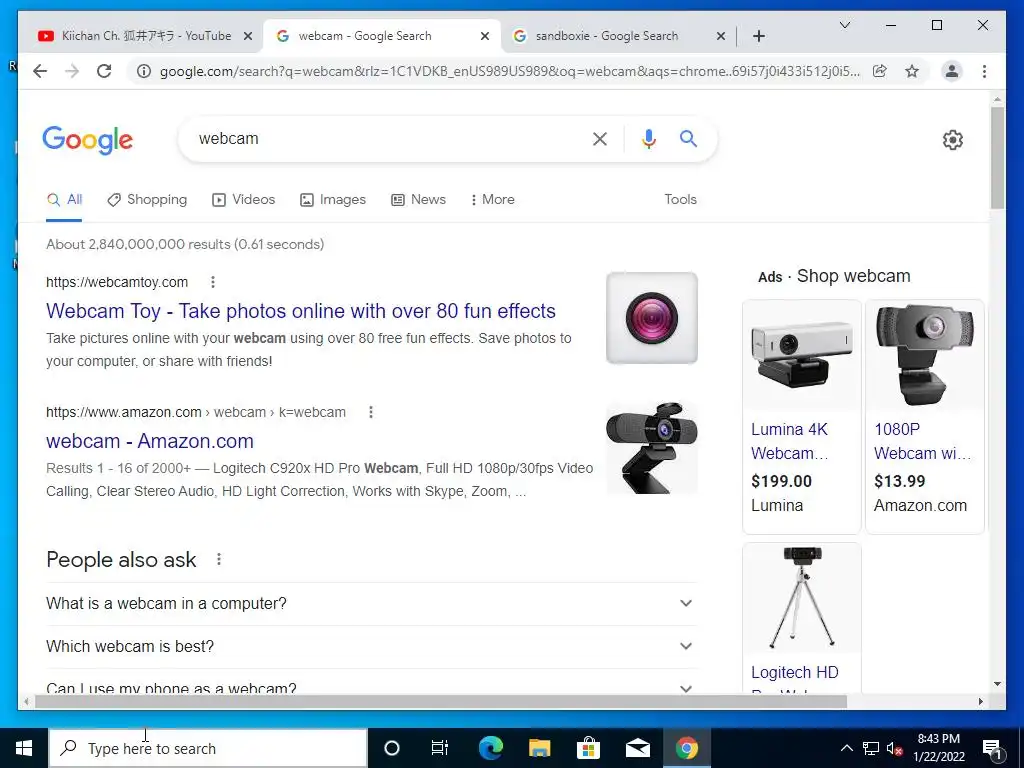The width and height of the screenshot is (1024, 768).
Task: Select the Images search tab
Action: click(333, 200)
